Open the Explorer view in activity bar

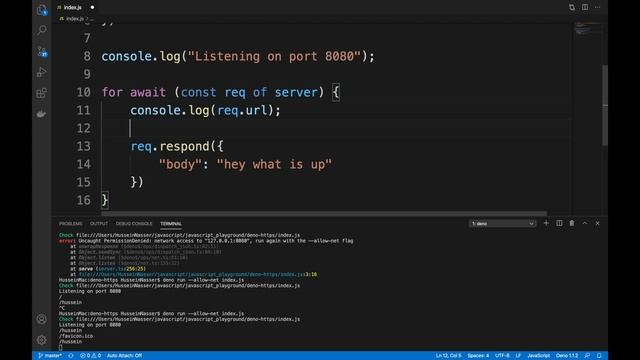pos(42,10)
